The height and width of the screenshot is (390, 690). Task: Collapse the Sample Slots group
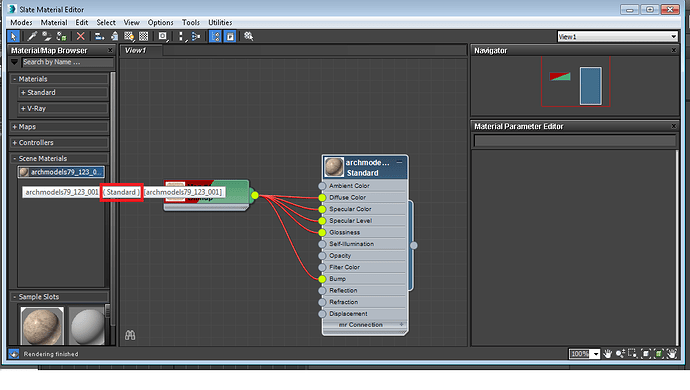click(59, 297)
